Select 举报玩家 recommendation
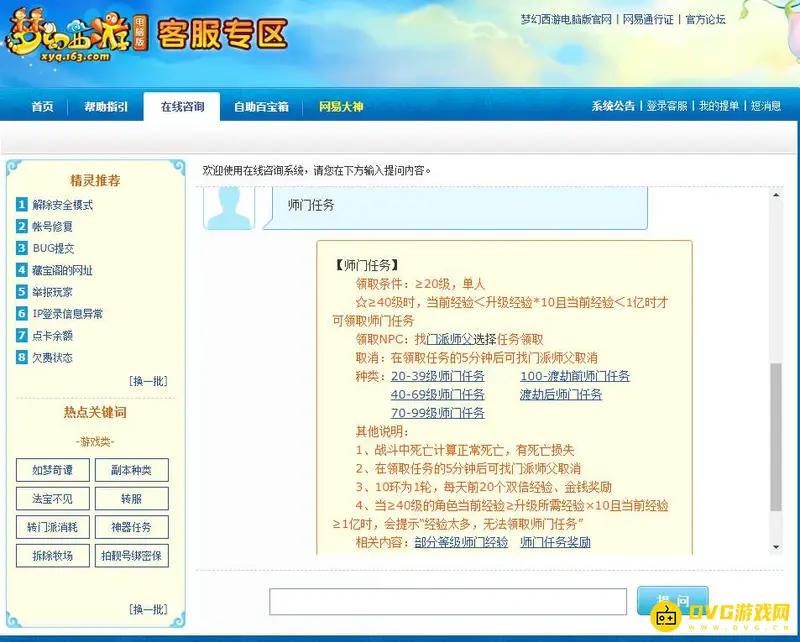 click(x=53, y=292)
